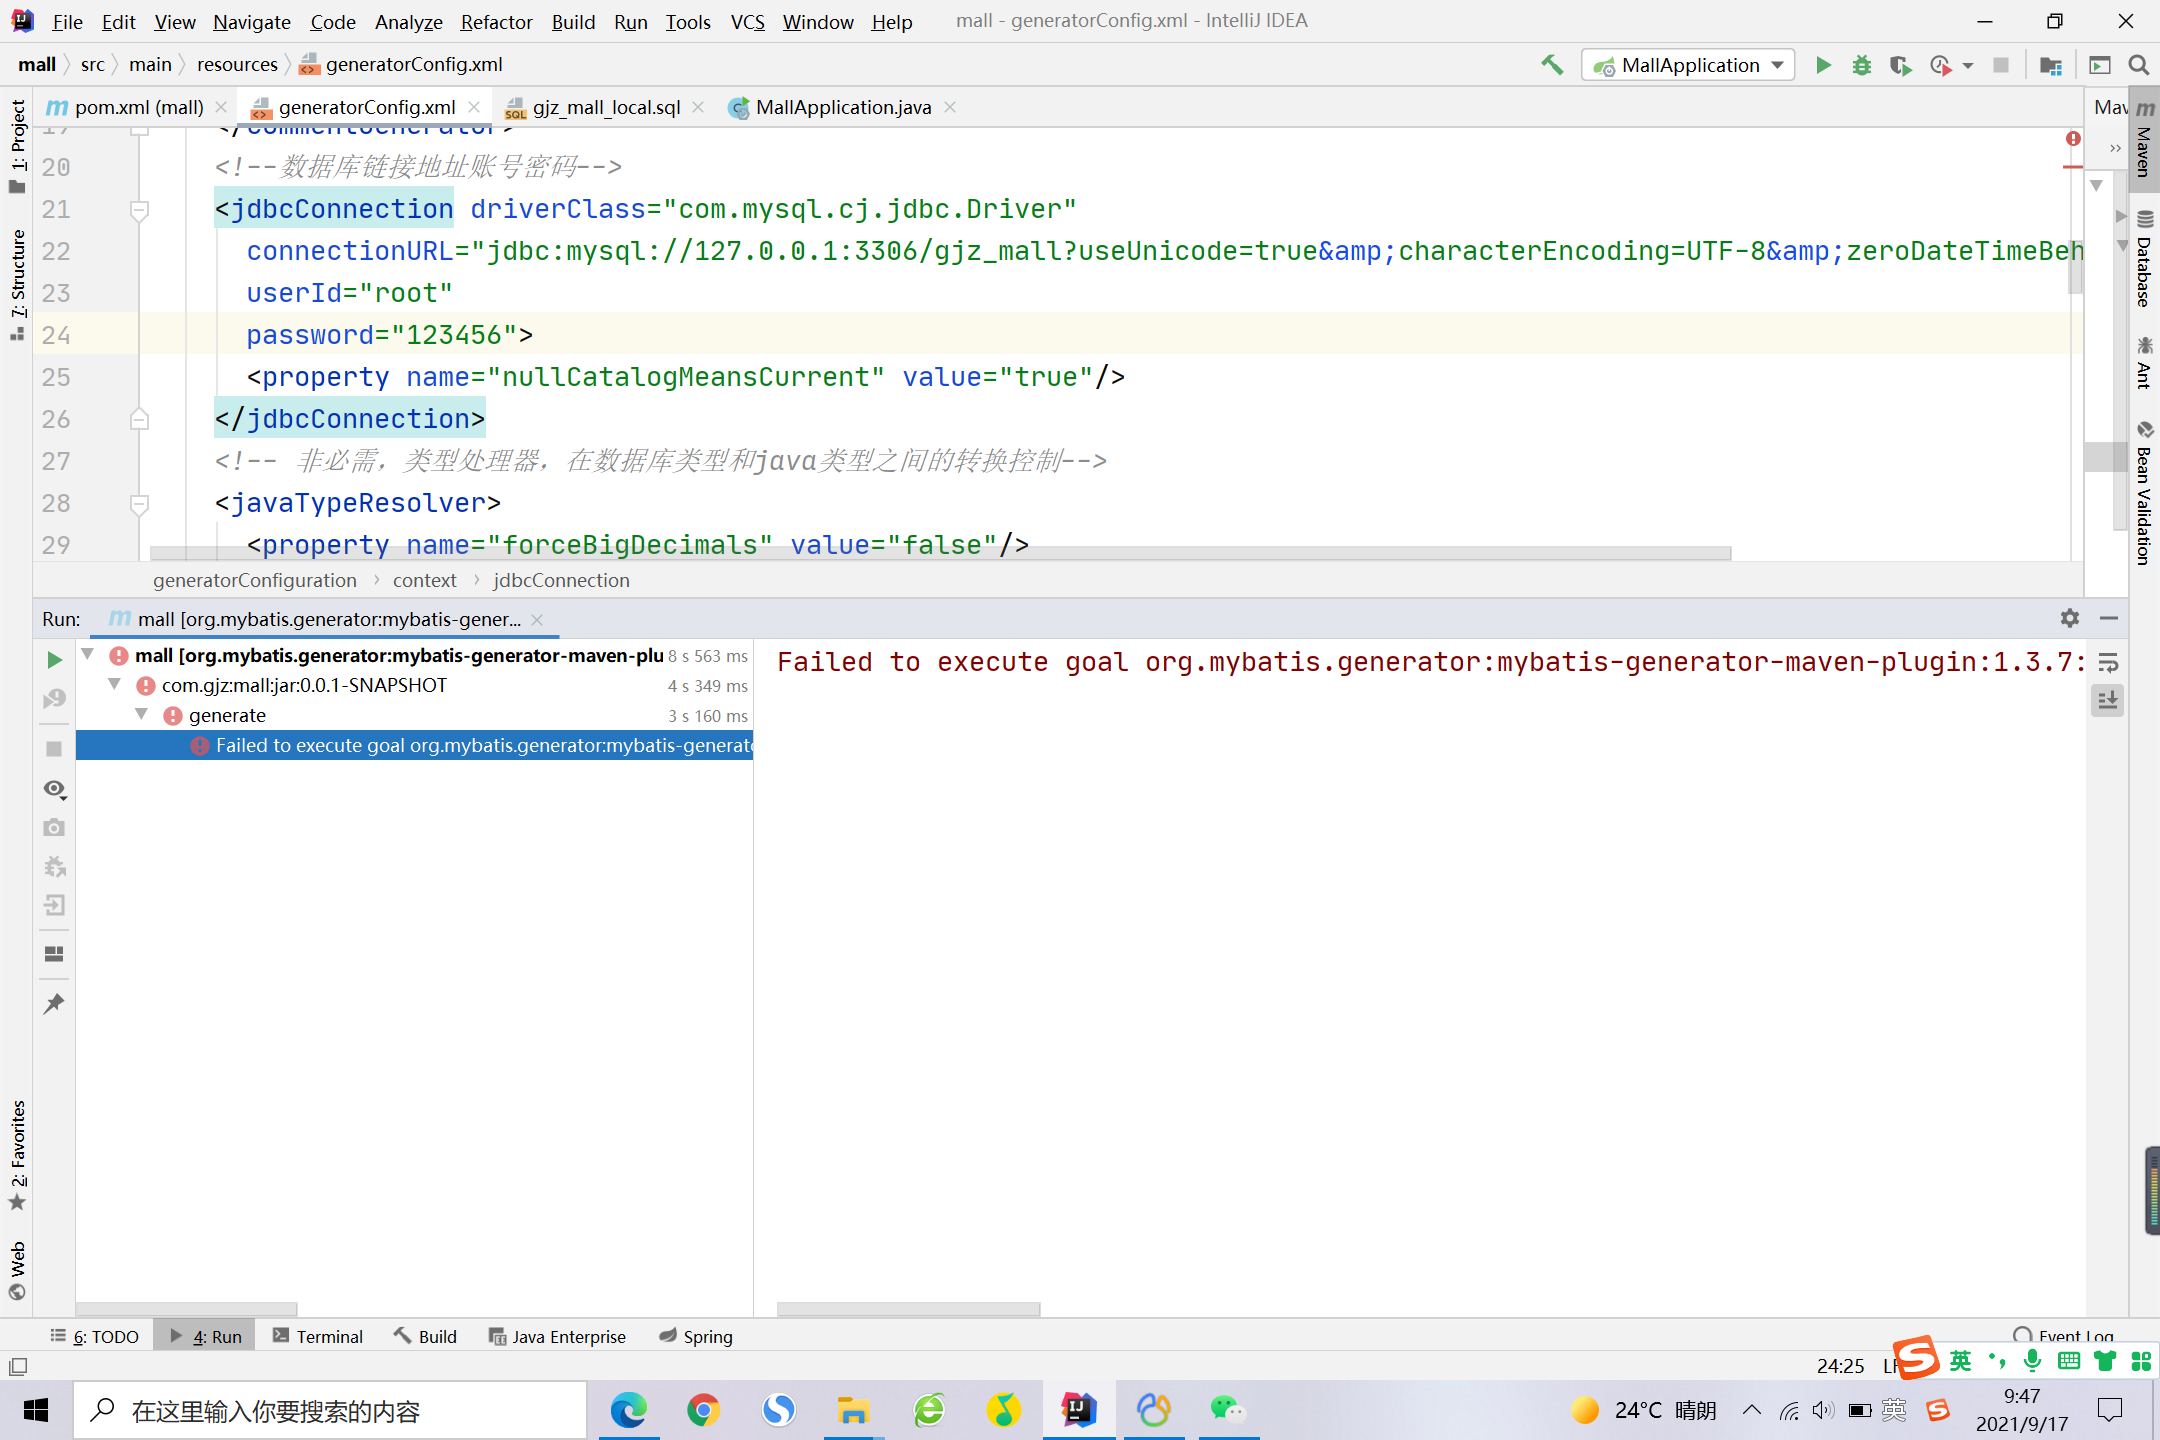Pin the Run tab with pin icon
Image resolution: width=2160 pixels, height=1440 pixels.
pos(54,1003)
